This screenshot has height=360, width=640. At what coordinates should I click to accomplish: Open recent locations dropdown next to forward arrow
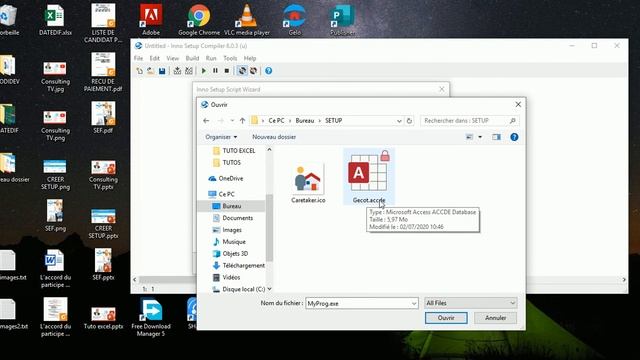coord(232,121)
